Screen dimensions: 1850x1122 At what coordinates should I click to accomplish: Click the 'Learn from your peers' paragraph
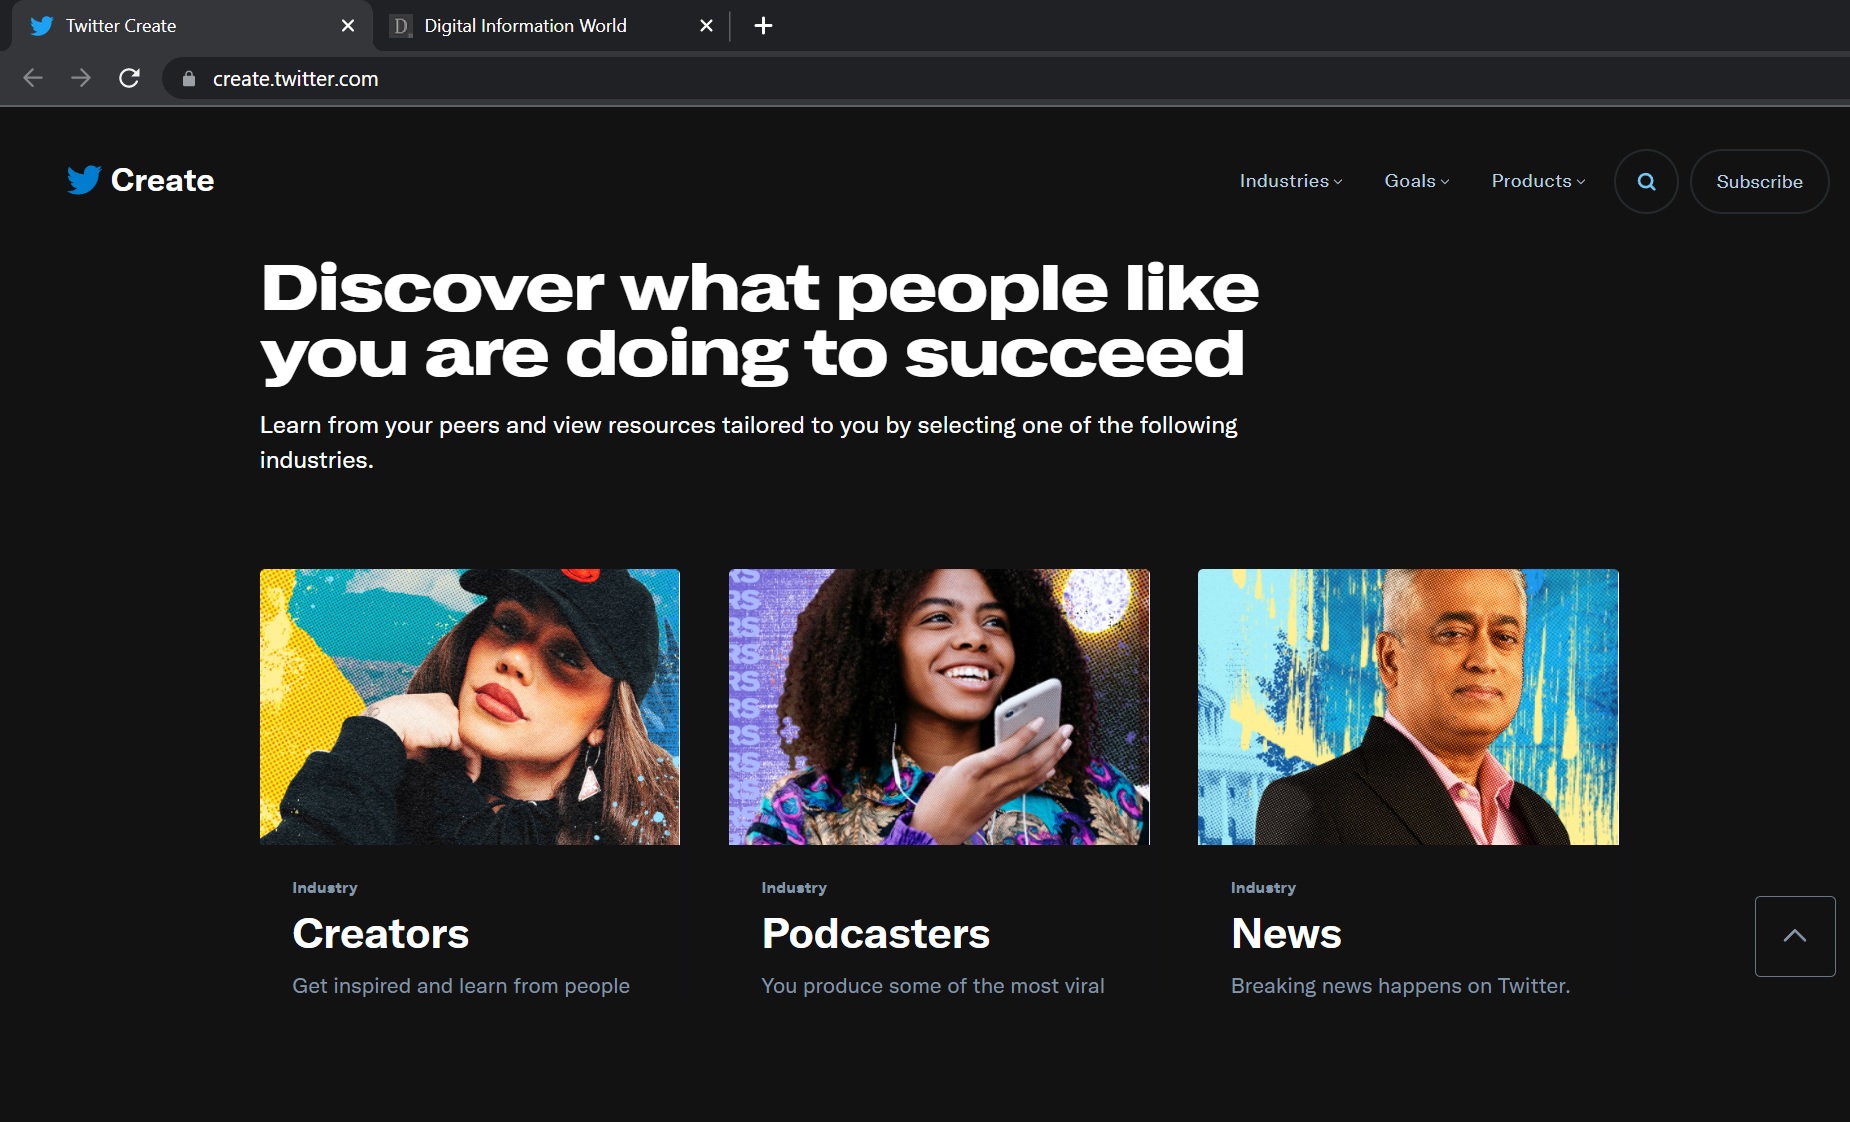coord(749,442)
